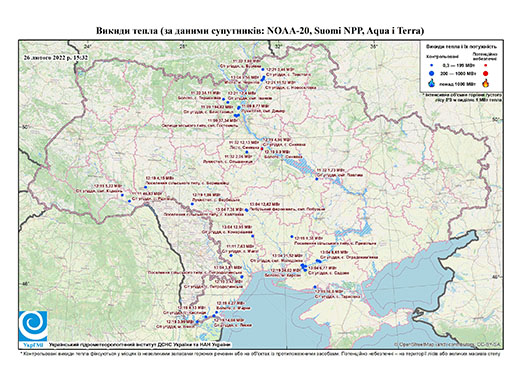The height and width of the screenshot is (368, 520).
Task: Click the 26 лютого 2022 date stamp
Action: tap(56, 57)
